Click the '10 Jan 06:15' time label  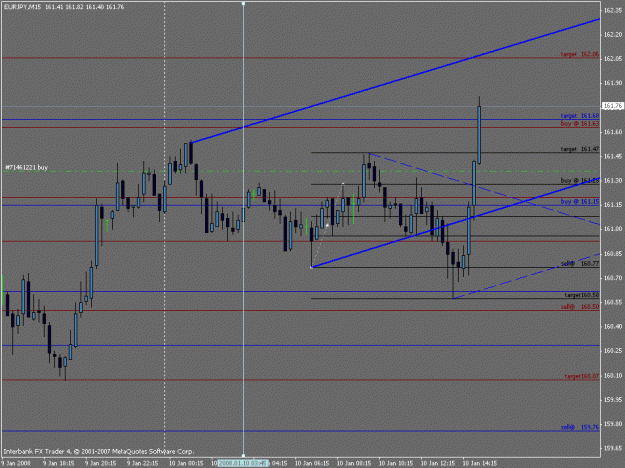tap(312, 463)
